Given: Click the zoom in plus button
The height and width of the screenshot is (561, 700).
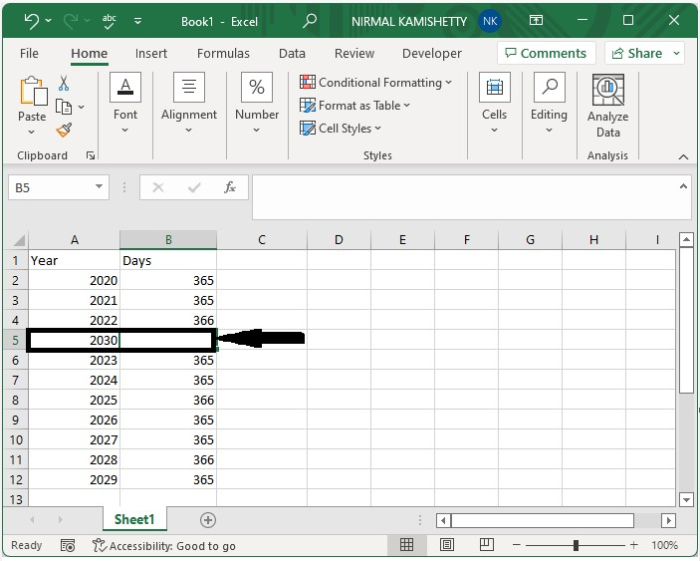Looking at the screenshot, I should click(x=633, y=545).
